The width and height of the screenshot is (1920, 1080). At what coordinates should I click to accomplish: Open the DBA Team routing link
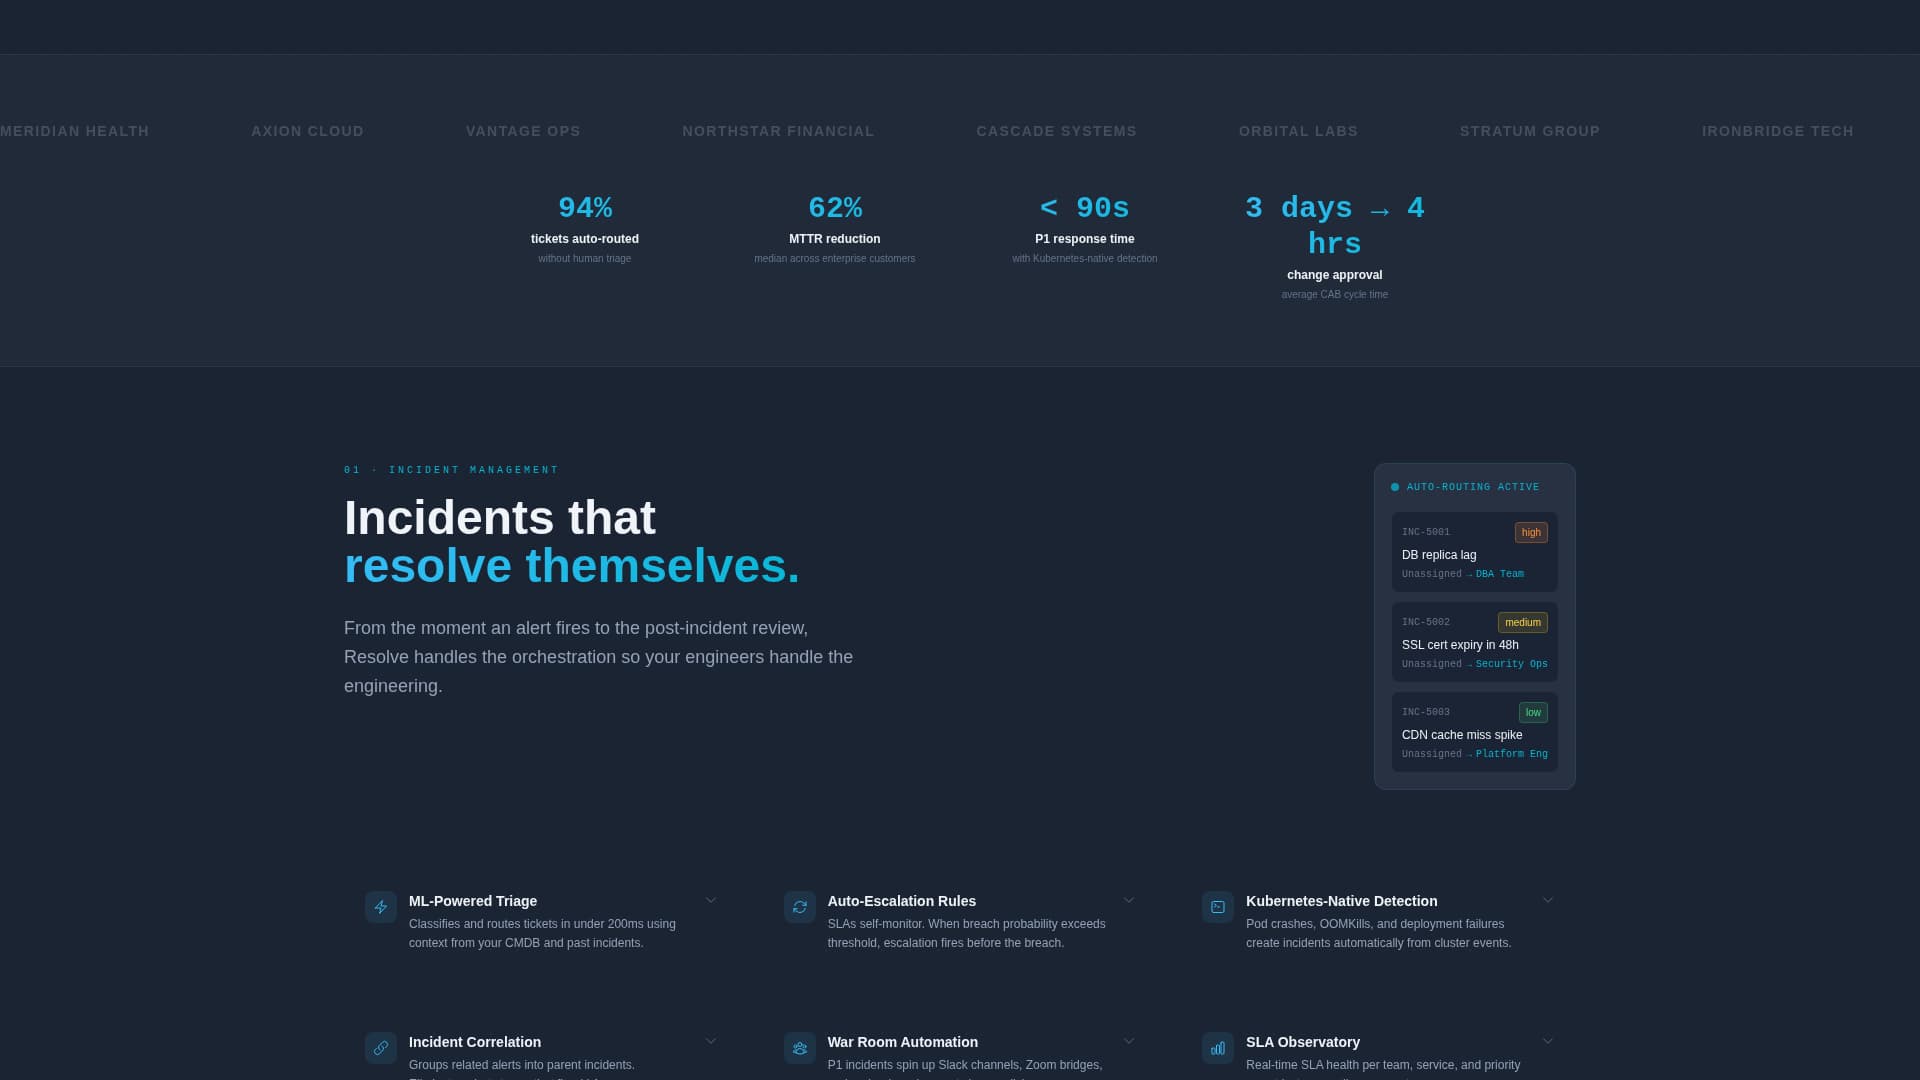(1499, 574)
